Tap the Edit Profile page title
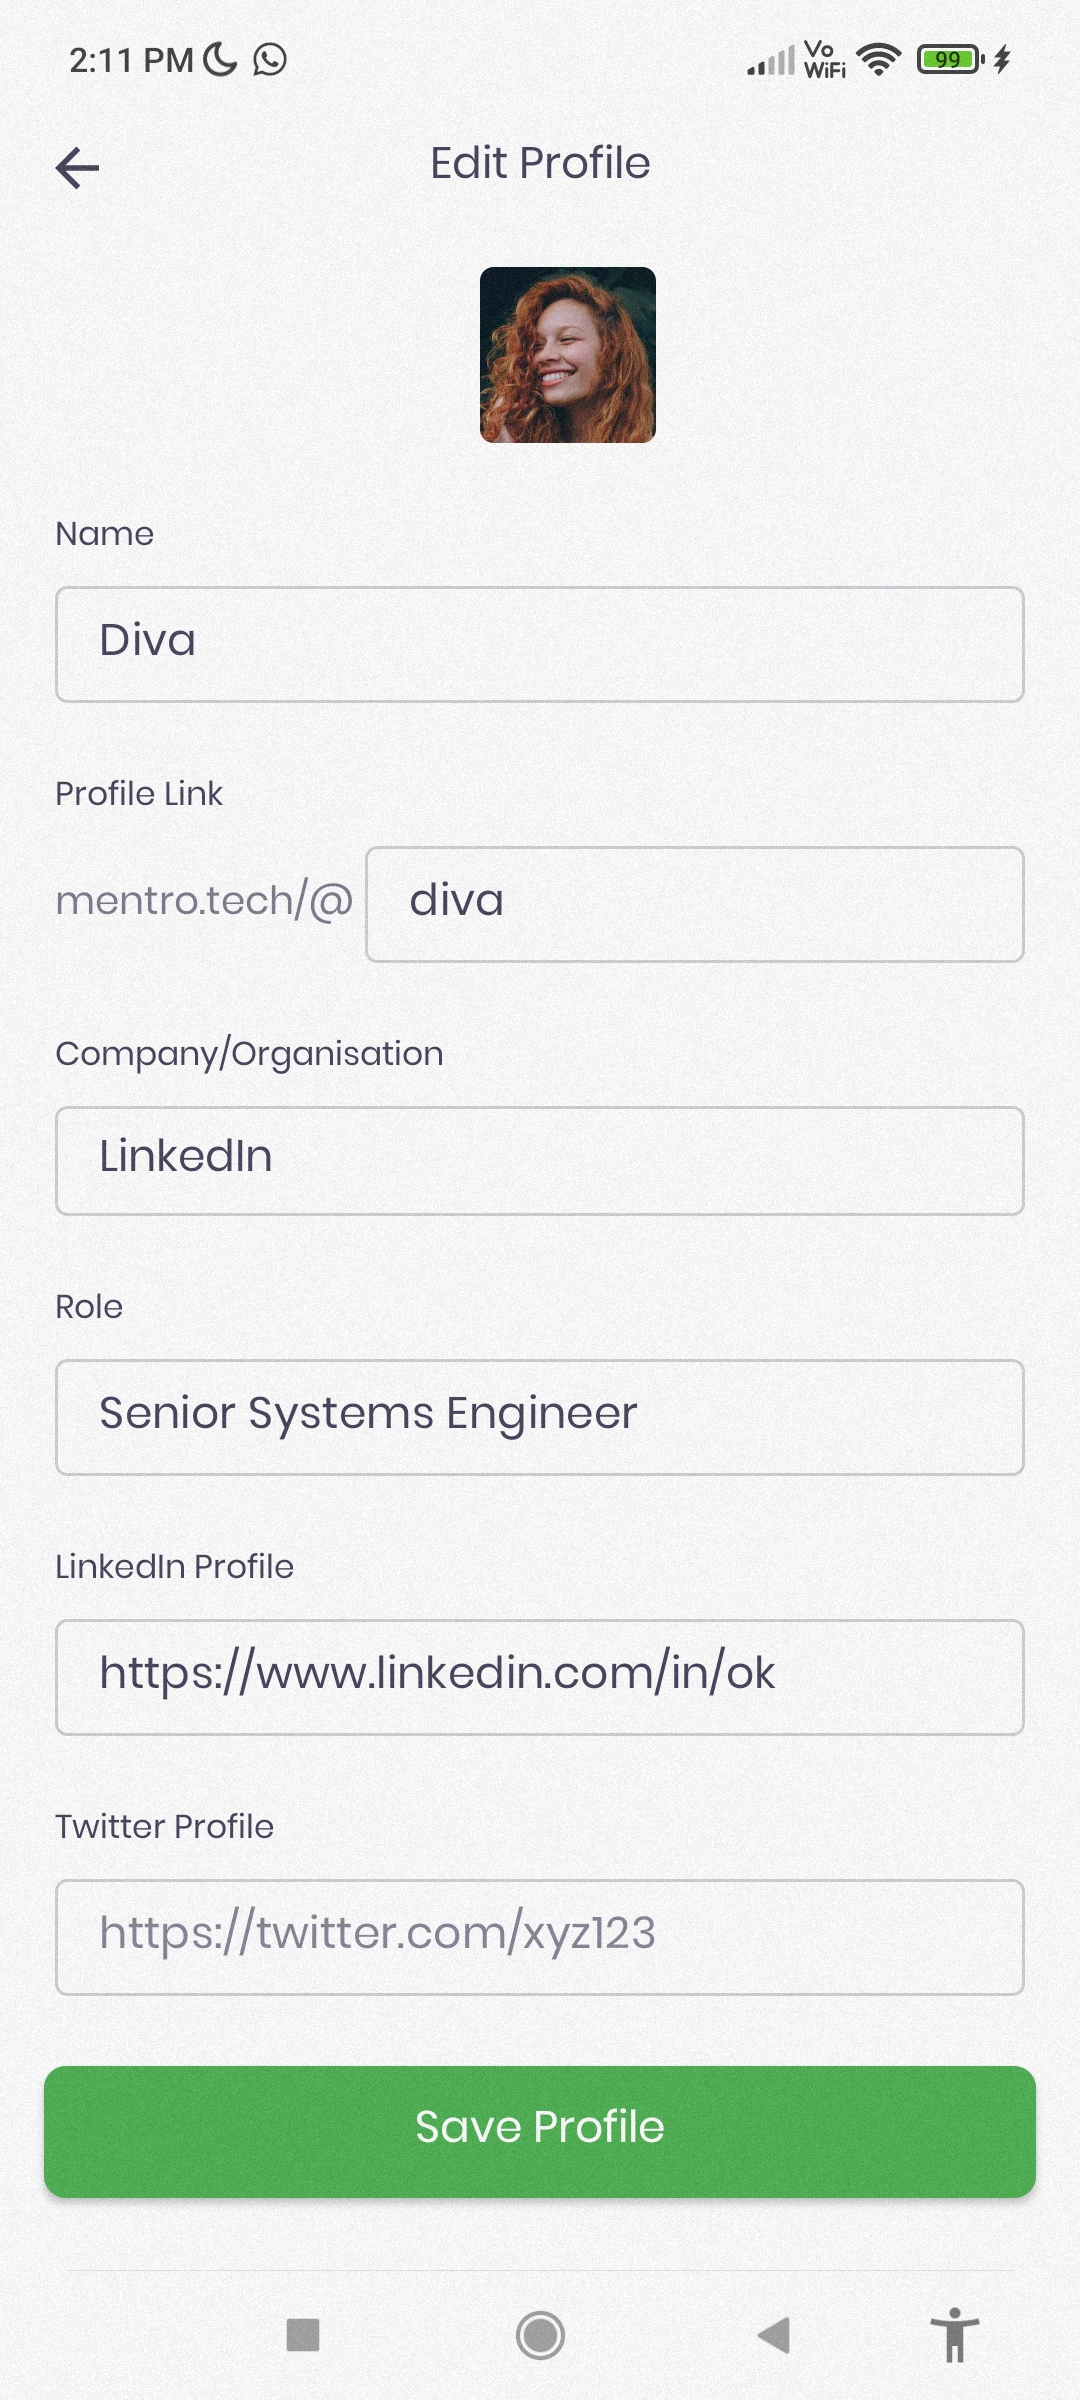Viewport: 1080px width, 2400px height. (x=540, y=163)
